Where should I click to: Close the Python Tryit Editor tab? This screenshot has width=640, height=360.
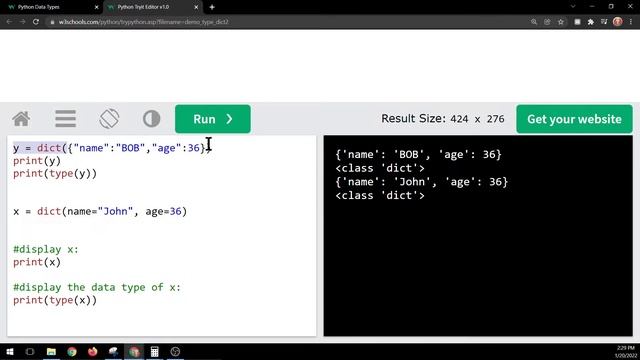[x=196, y=7]
